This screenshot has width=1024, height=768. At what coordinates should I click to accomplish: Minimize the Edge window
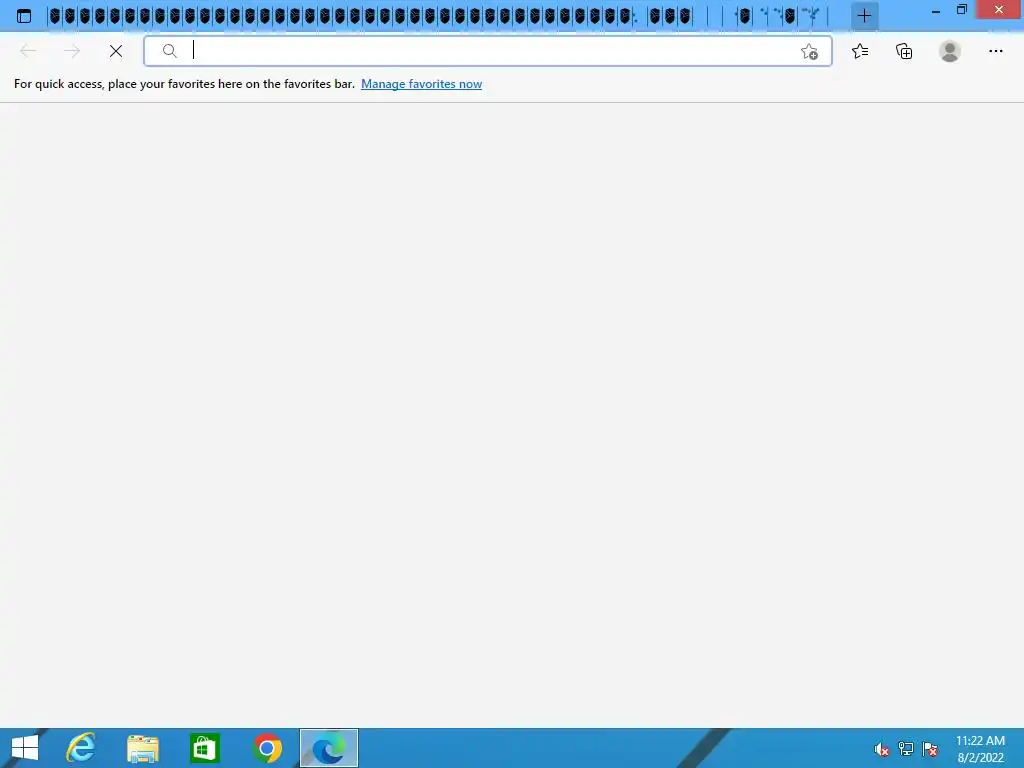[x=936, y=10]
